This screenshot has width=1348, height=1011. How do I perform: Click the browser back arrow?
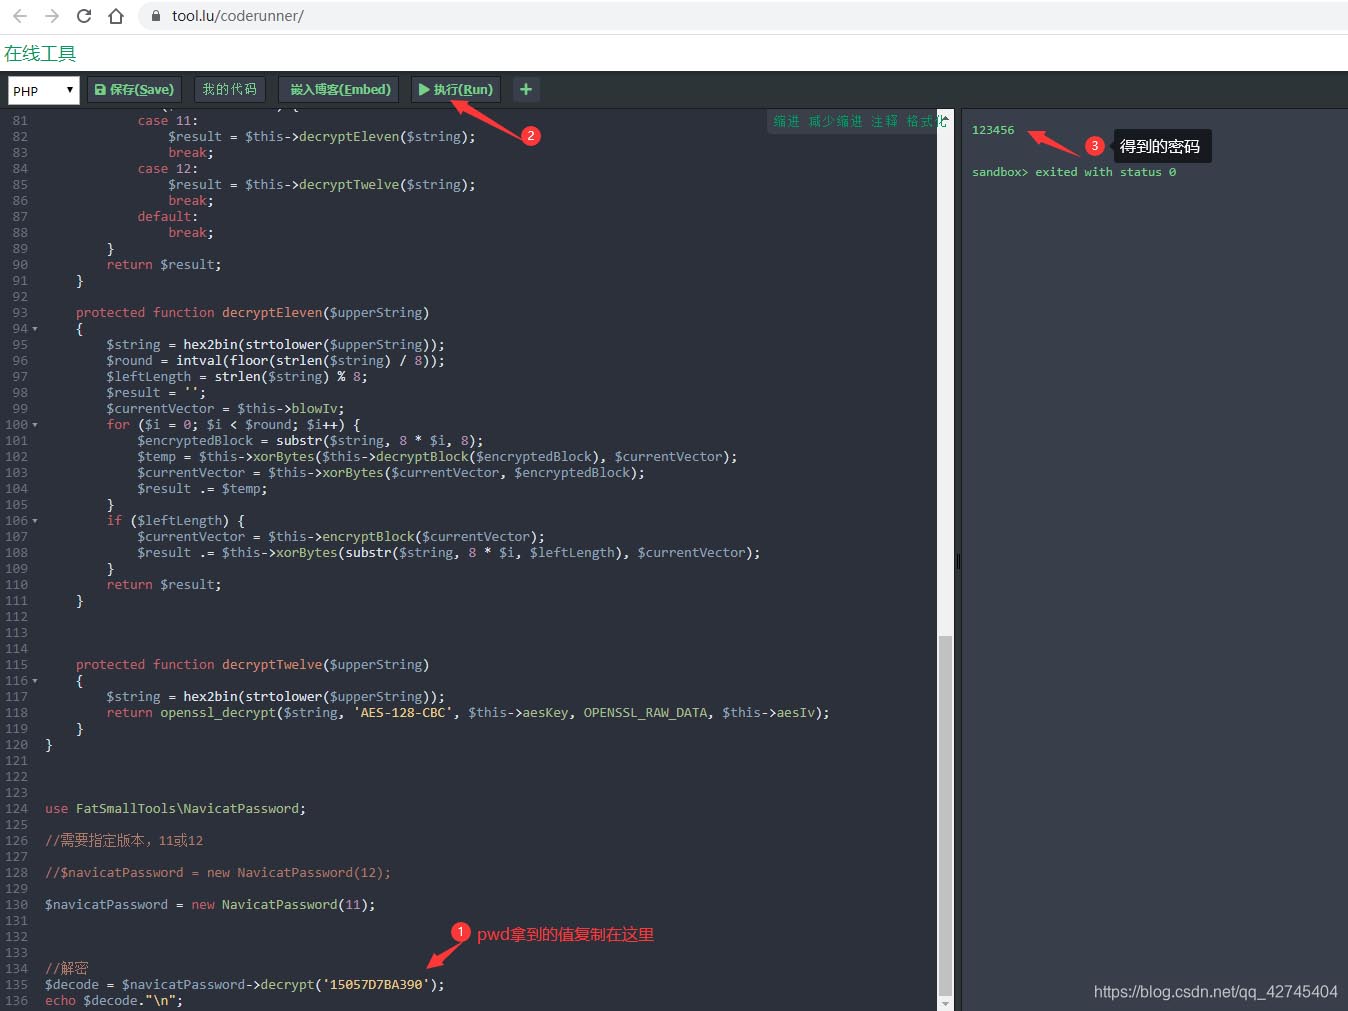coord(20,16)
